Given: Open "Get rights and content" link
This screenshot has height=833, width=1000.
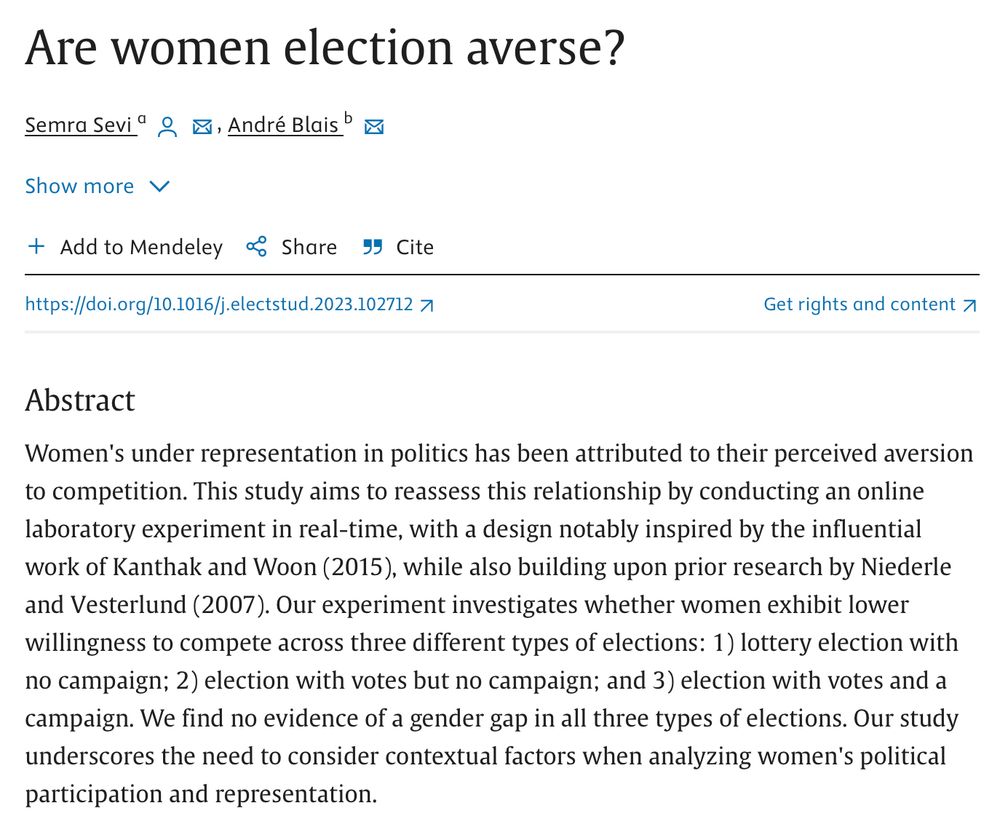Looking at the screenshot, I should (x=859, y=305).
